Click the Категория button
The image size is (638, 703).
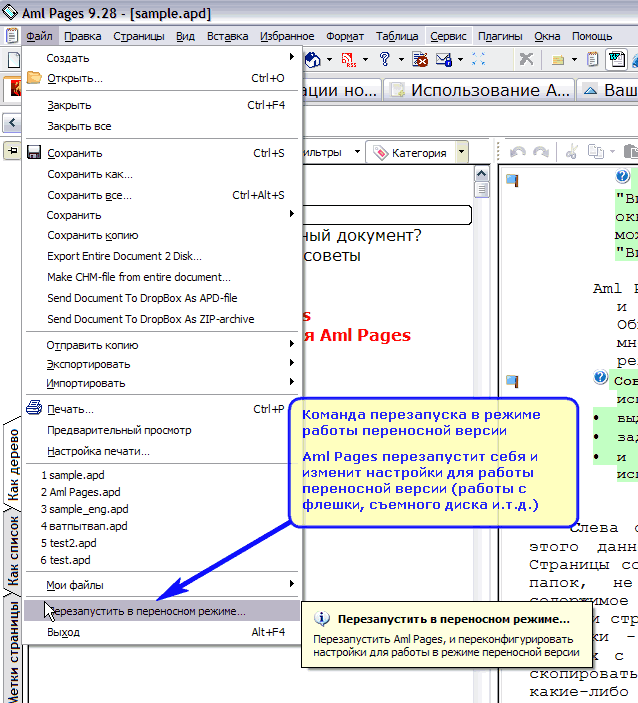(x=412, y=152)
